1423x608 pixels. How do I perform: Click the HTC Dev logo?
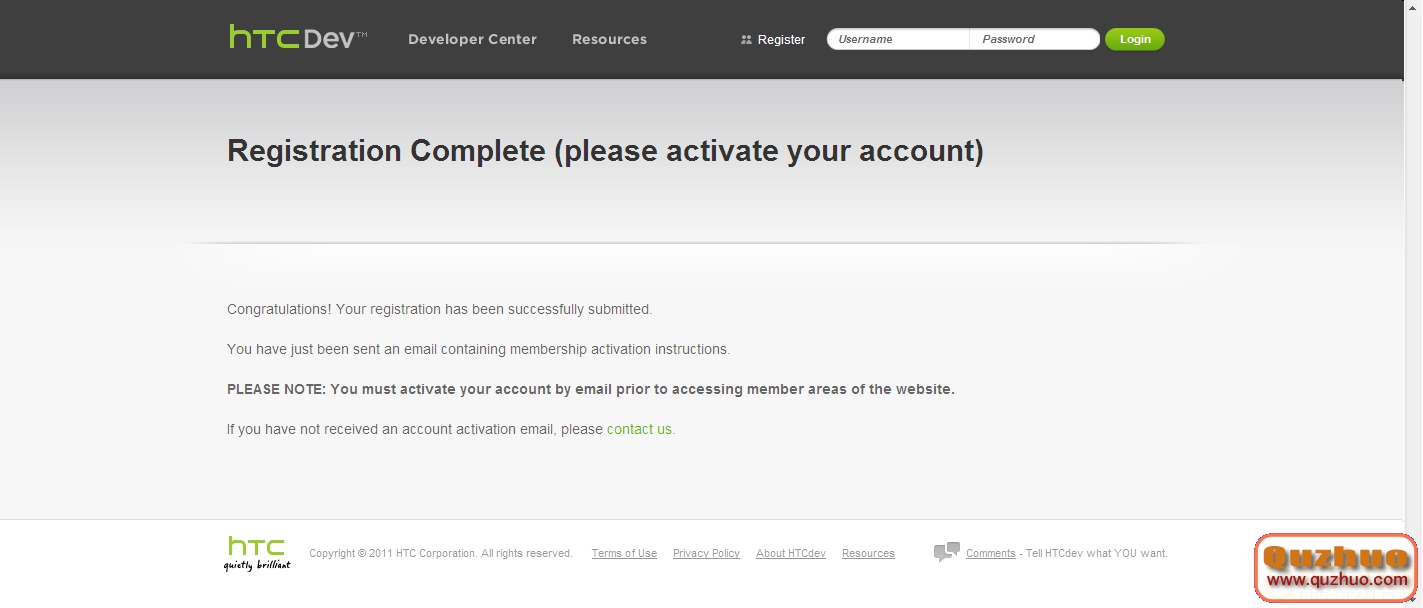tap(295, 36)
